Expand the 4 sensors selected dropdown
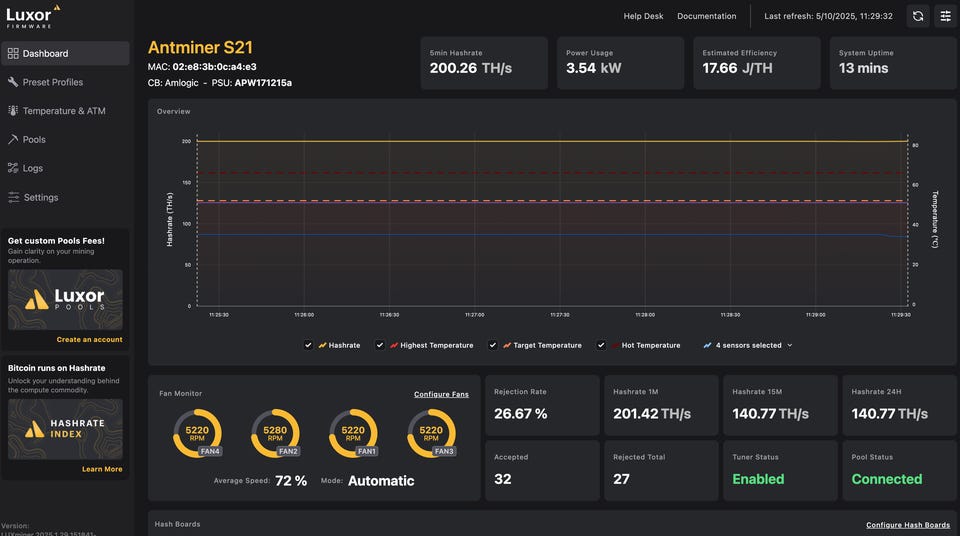960x536 pixels. (748, 345)
